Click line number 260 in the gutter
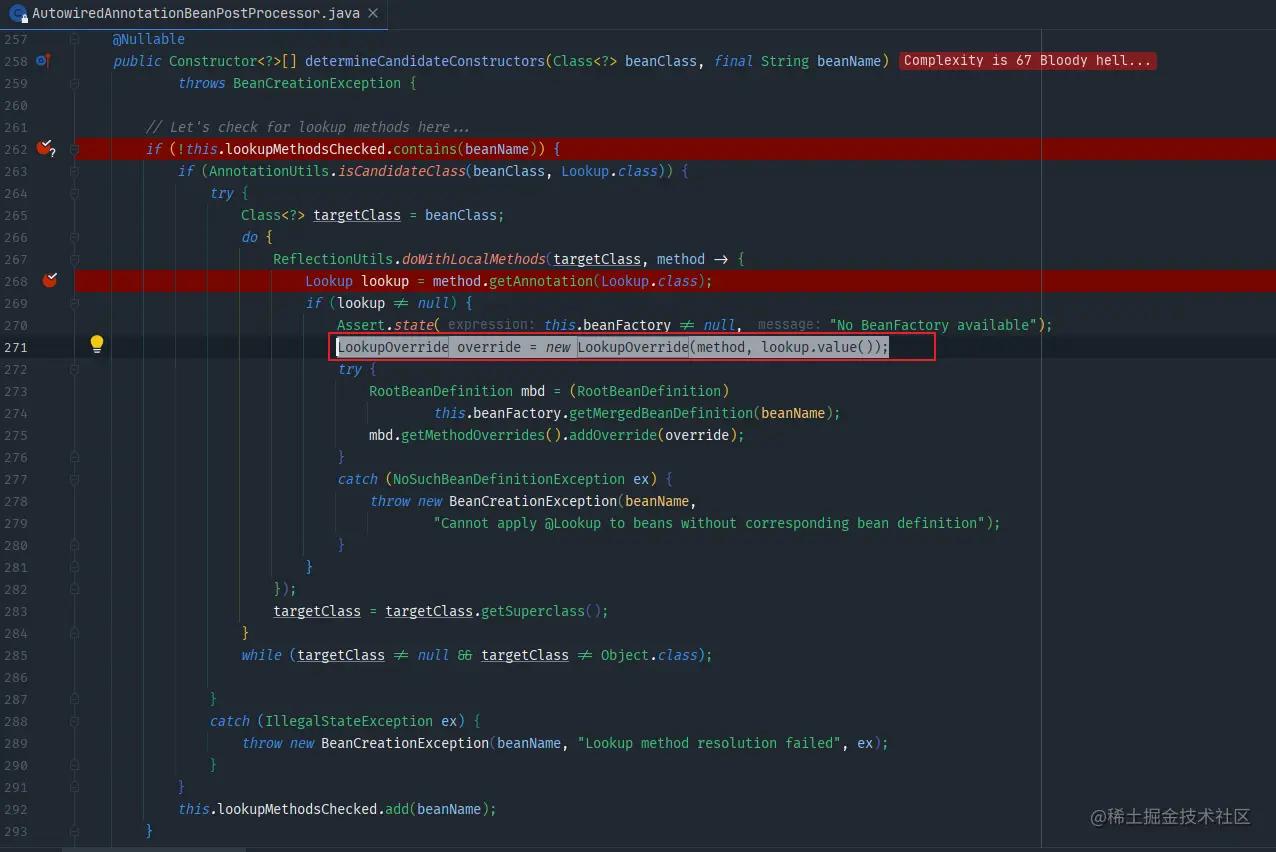Viewport: 1276px width, 852px height. click(16, 105)
